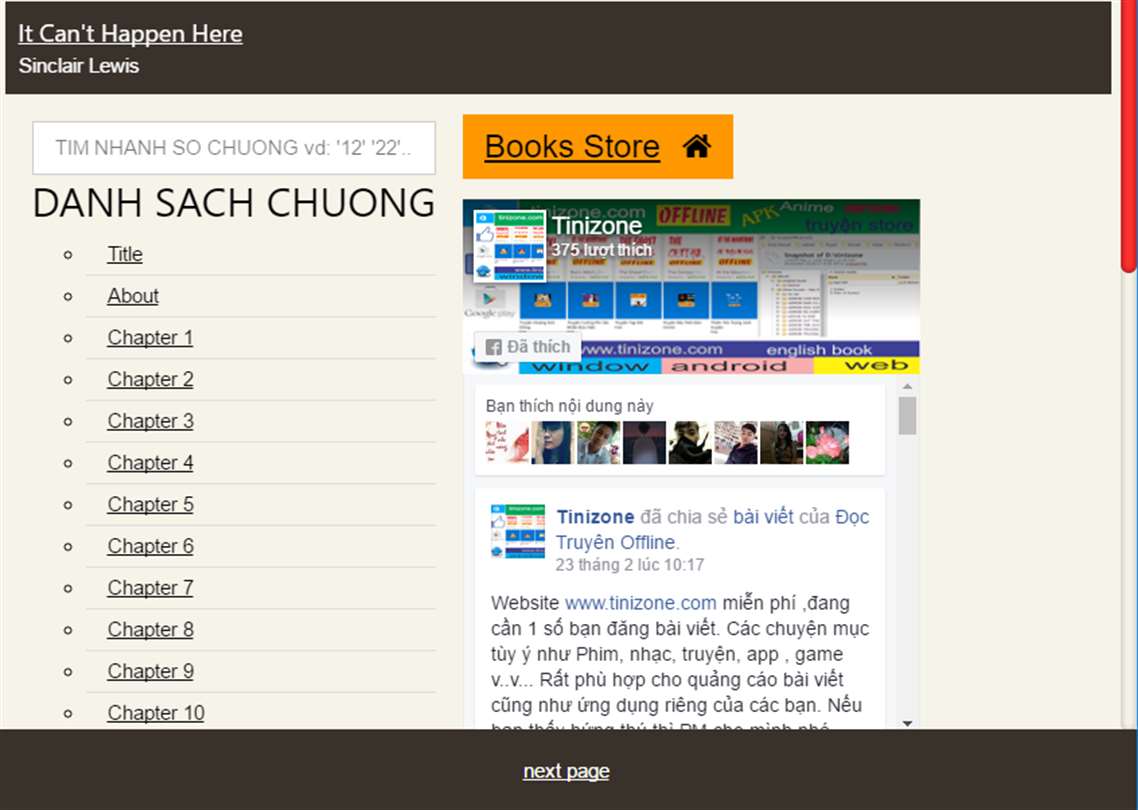Click the Facebook widget scroll down arrow
The height and width of the screenshot is (810, 1138).
pos(907,723)
